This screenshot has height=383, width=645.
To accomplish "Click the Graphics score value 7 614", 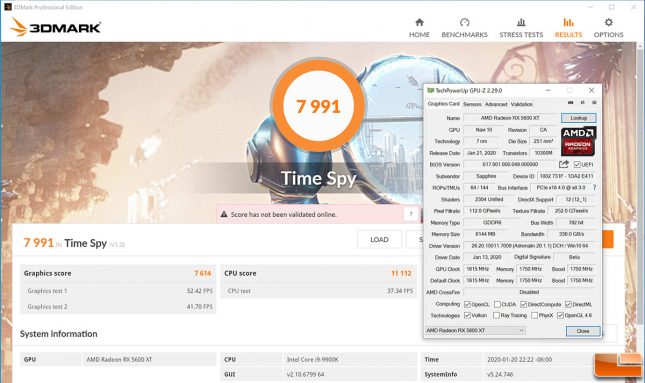I will coord(203,273).
